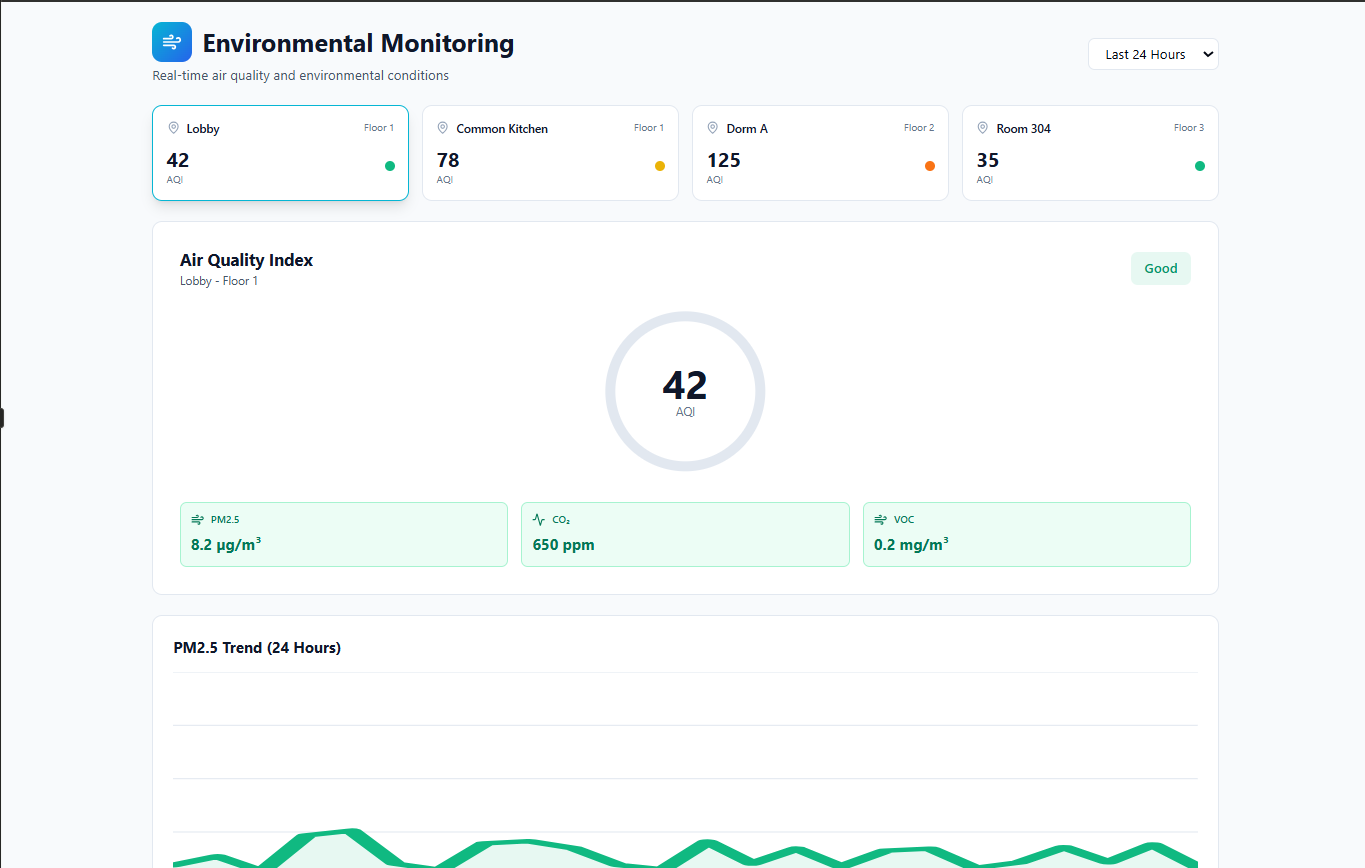Click the 35 AQI value on Room 304
The image size is (1365, 868).
(x=988, y=160)
